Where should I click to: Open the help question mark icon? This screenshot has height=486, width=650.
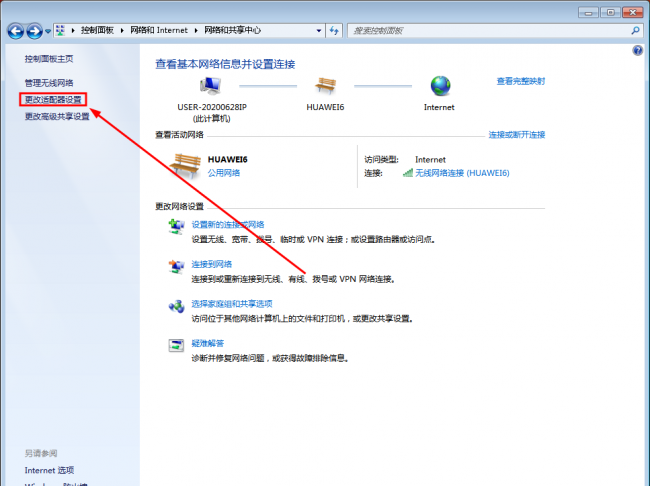click(x=638, y=51)
